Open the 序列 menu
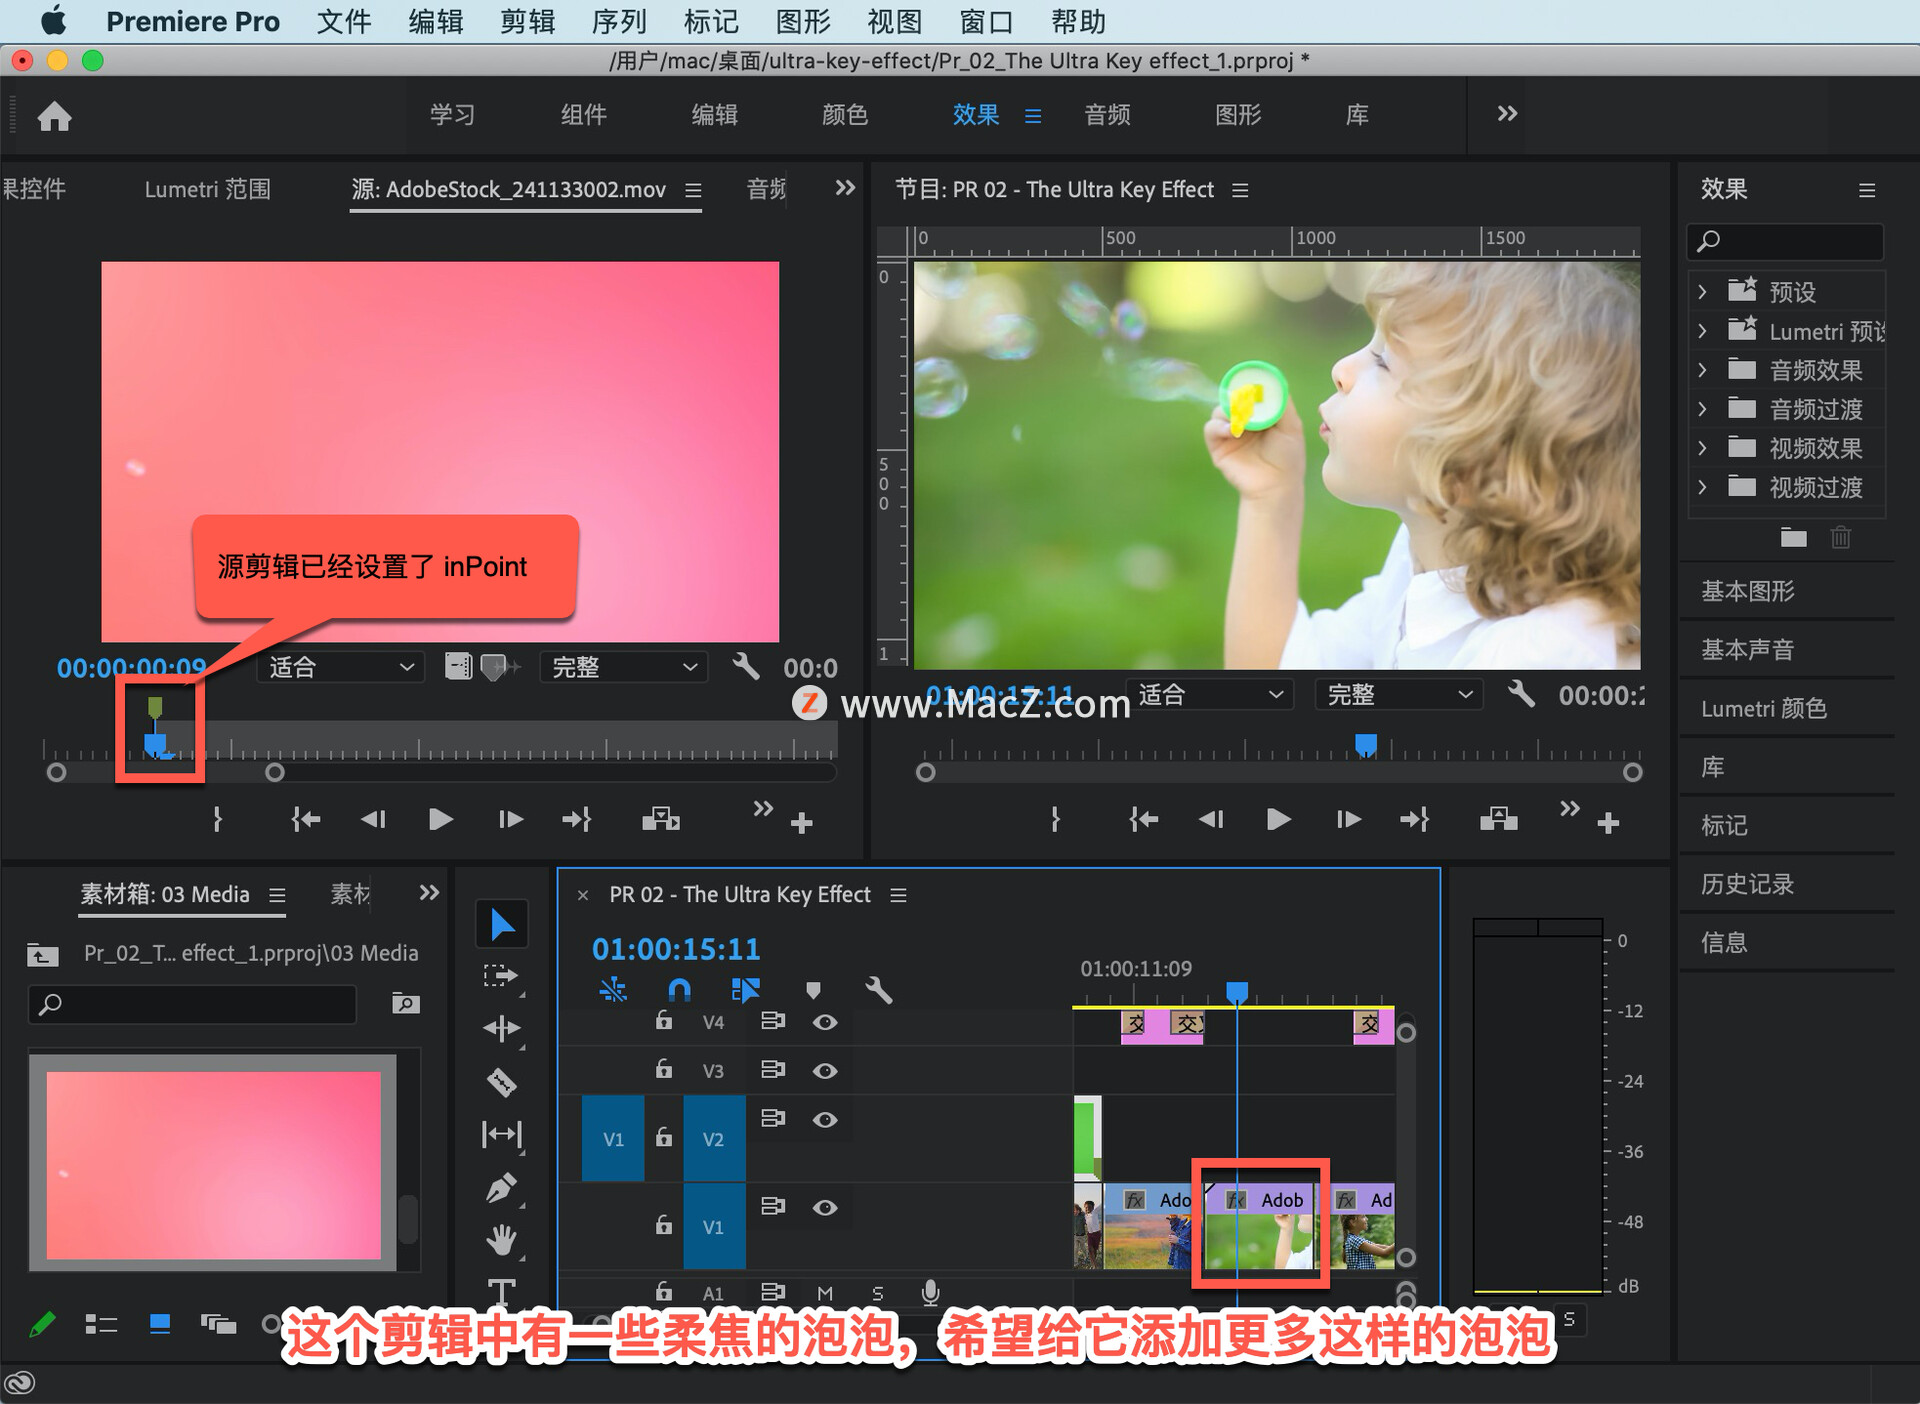 pyautogui.click(x=619, y=21)
